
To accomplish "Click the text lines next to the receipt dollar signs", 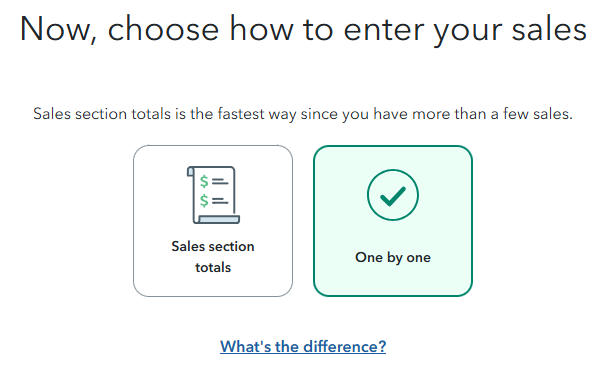I will pos(220,191).
